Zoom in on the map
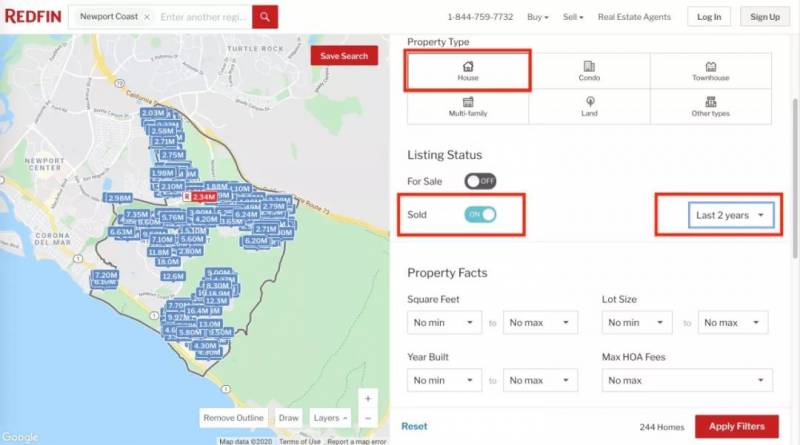This screenshot has height=445, width=800. (x=368, y=398)
